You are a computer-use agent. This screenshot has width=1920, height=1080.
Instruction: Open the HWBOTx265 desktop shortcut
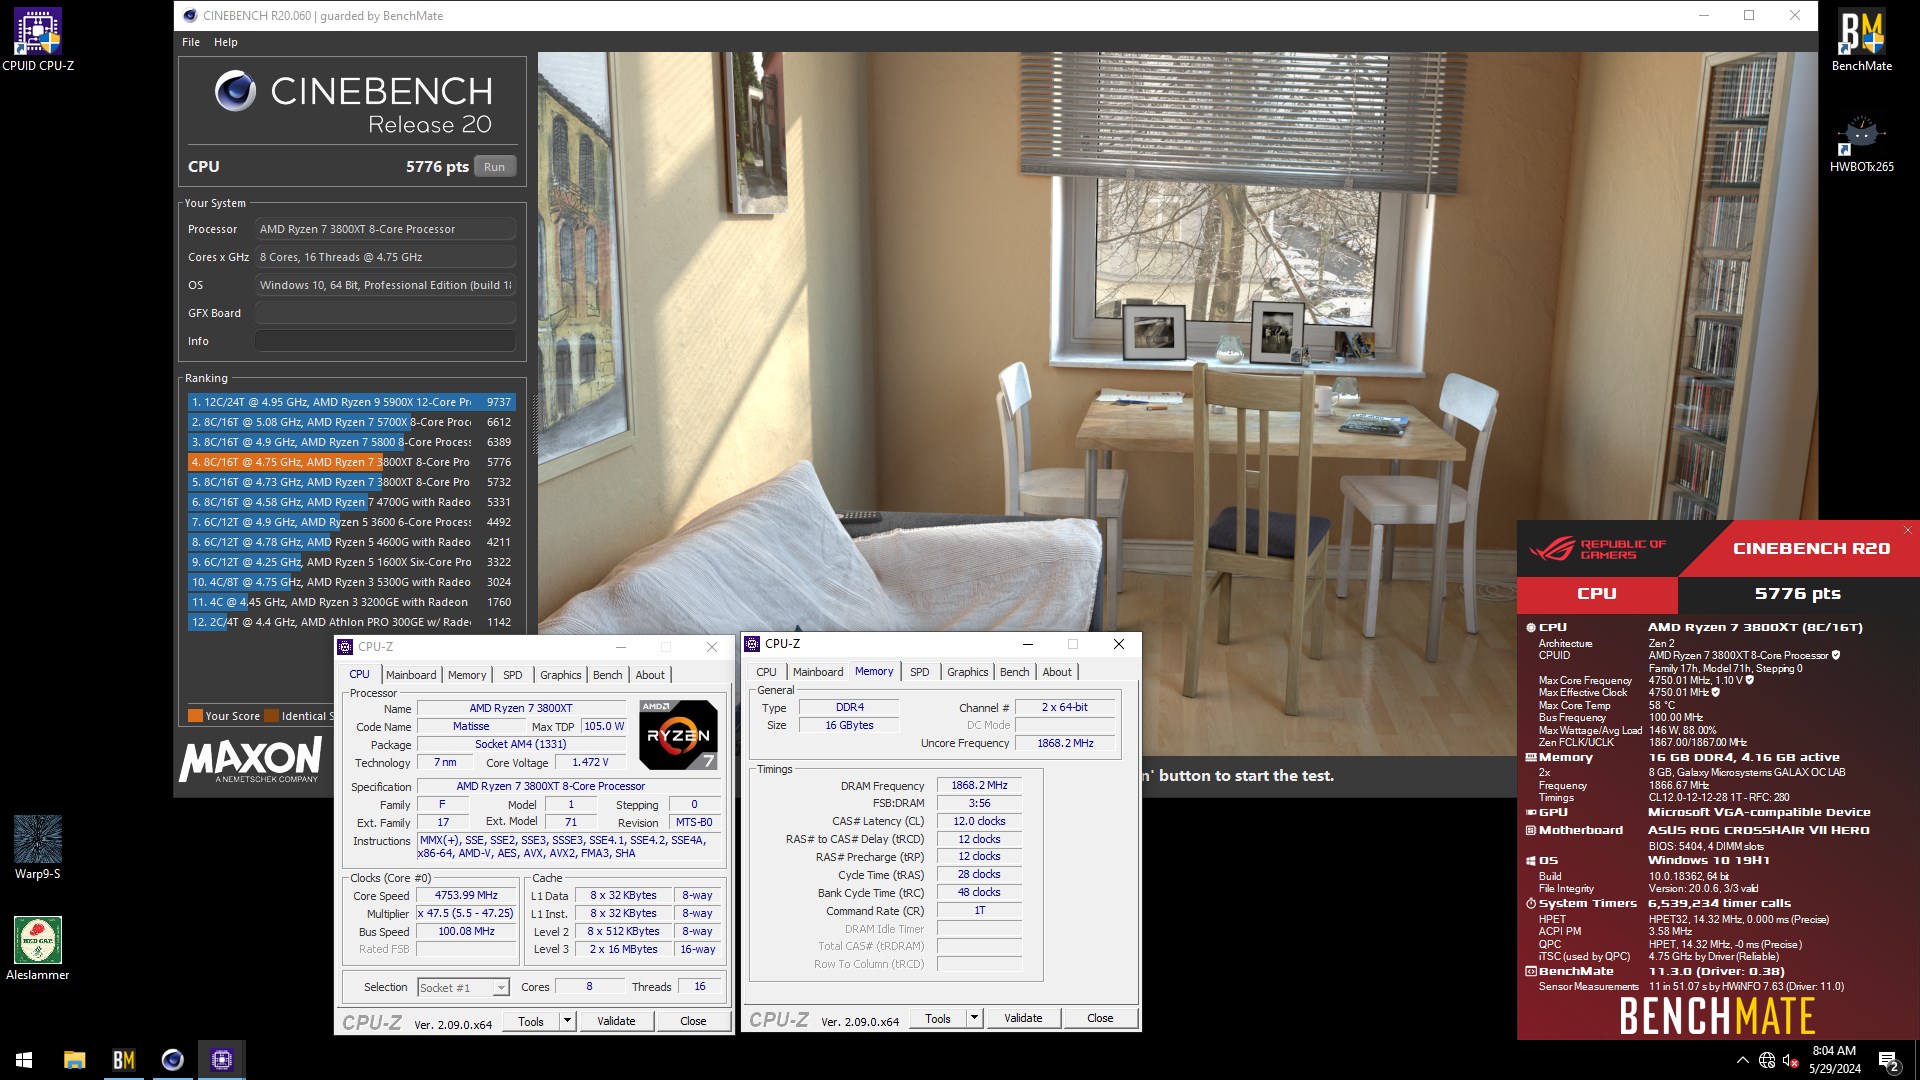[1861, 143]
